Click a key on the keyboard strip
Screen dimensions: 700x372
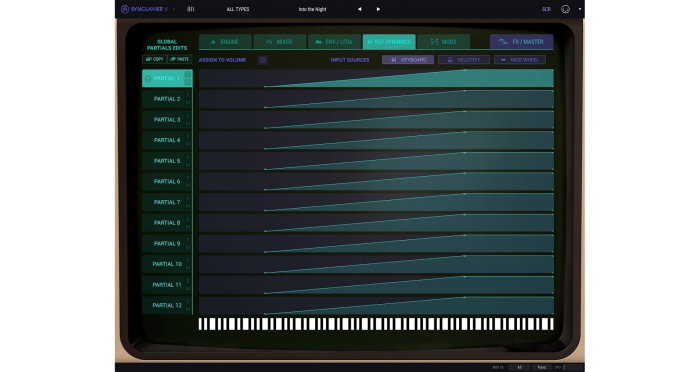tap(376, 324)
